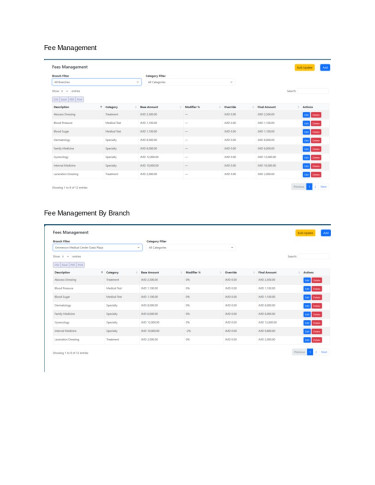Screen dimensions: 375x485
Task: Select page 1 in top Fee Management pagination
Action: pos(309,187)
